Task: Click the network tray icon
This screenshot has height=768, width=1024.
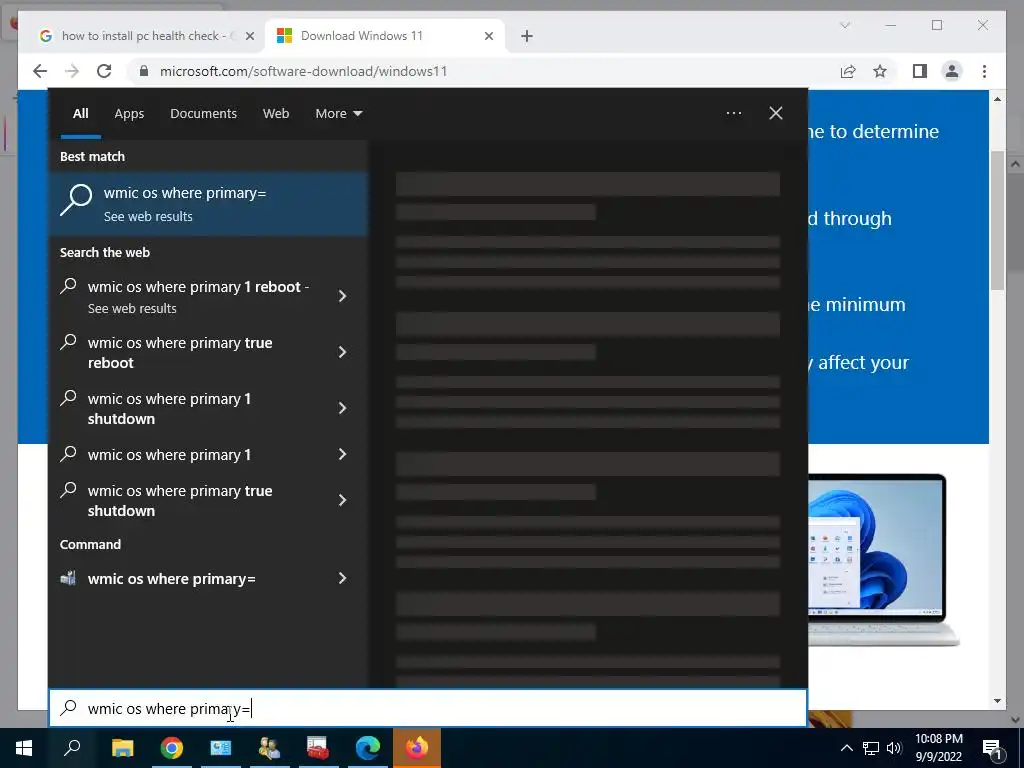Action: (x=871, y=748)
